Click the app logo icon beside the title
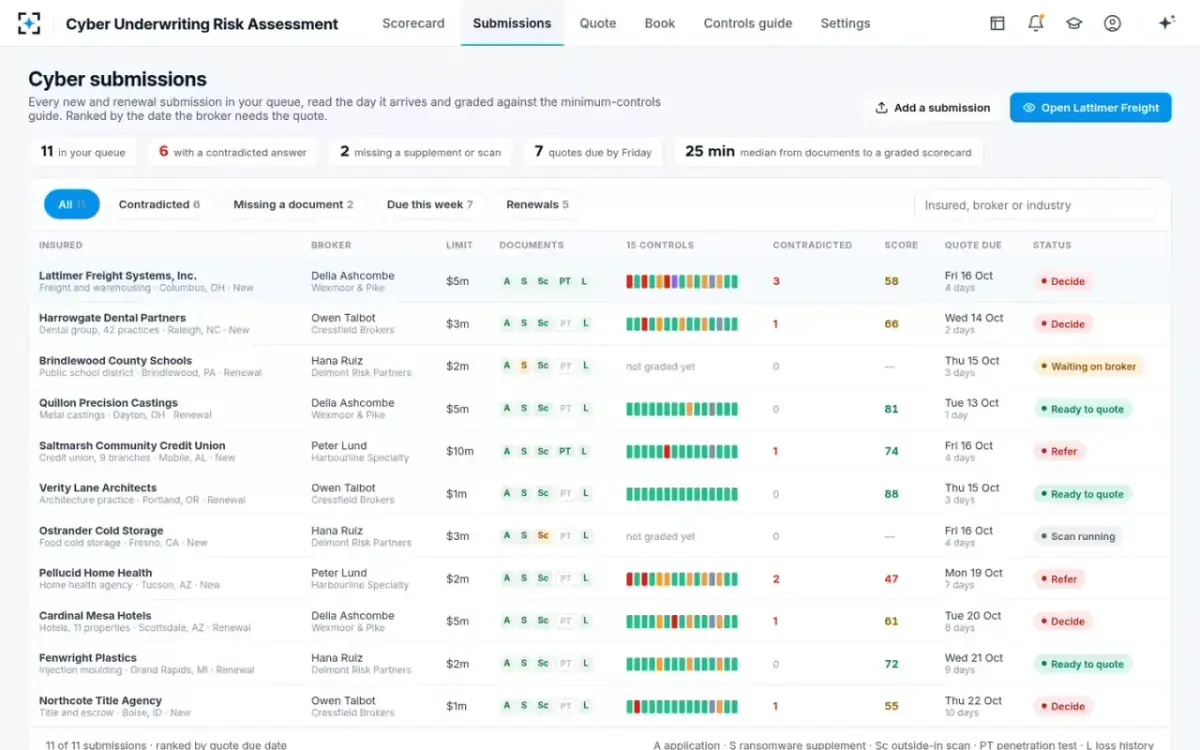The width and height of the screenshot is (1200, 750). click(x=29, y=23)
